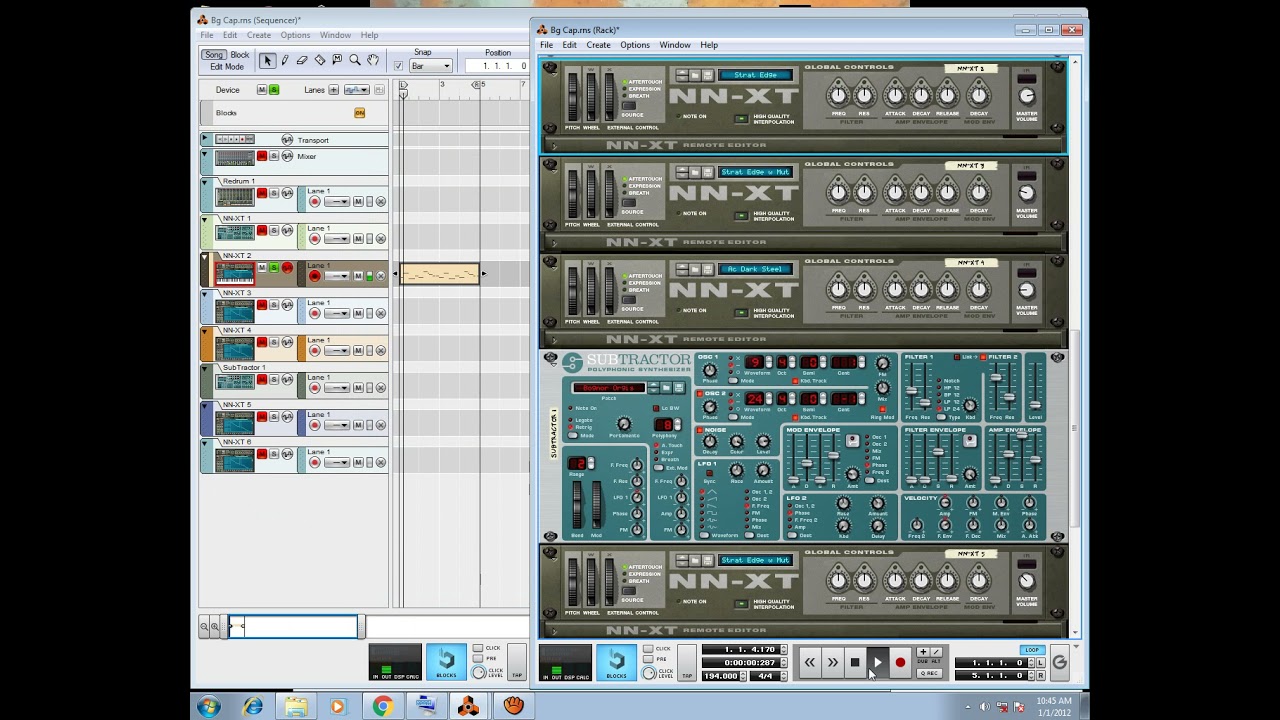Open Reason from the Windows taskbar
Viewport: 1280px width, 720px height.
pos(468,707)
